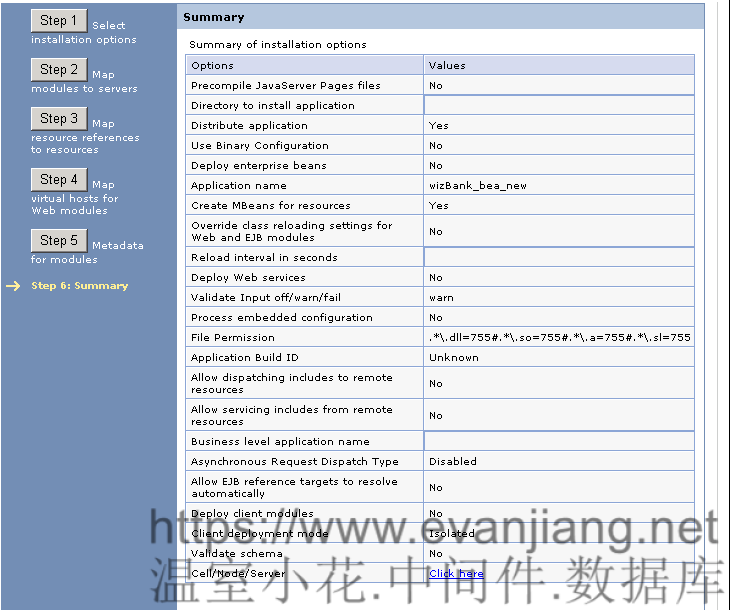Image resolution: width=730 pixels, height=610 pixels.
Task: Select Step 5 metadata for modules
Action: click(x=59, y=241)
